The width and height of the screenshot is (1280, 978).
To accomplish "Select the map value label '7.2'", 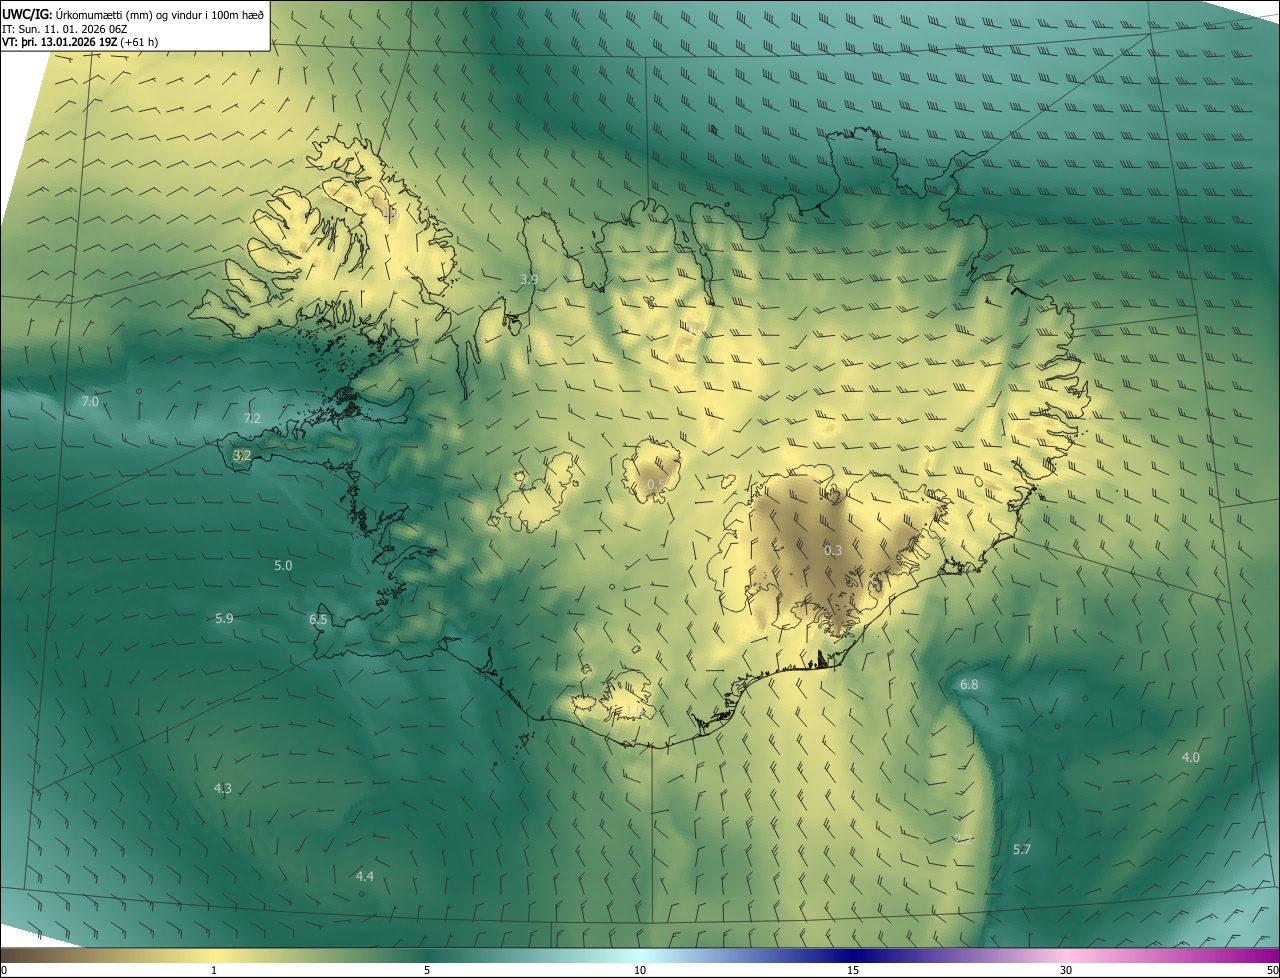I will tap(252, 418).
